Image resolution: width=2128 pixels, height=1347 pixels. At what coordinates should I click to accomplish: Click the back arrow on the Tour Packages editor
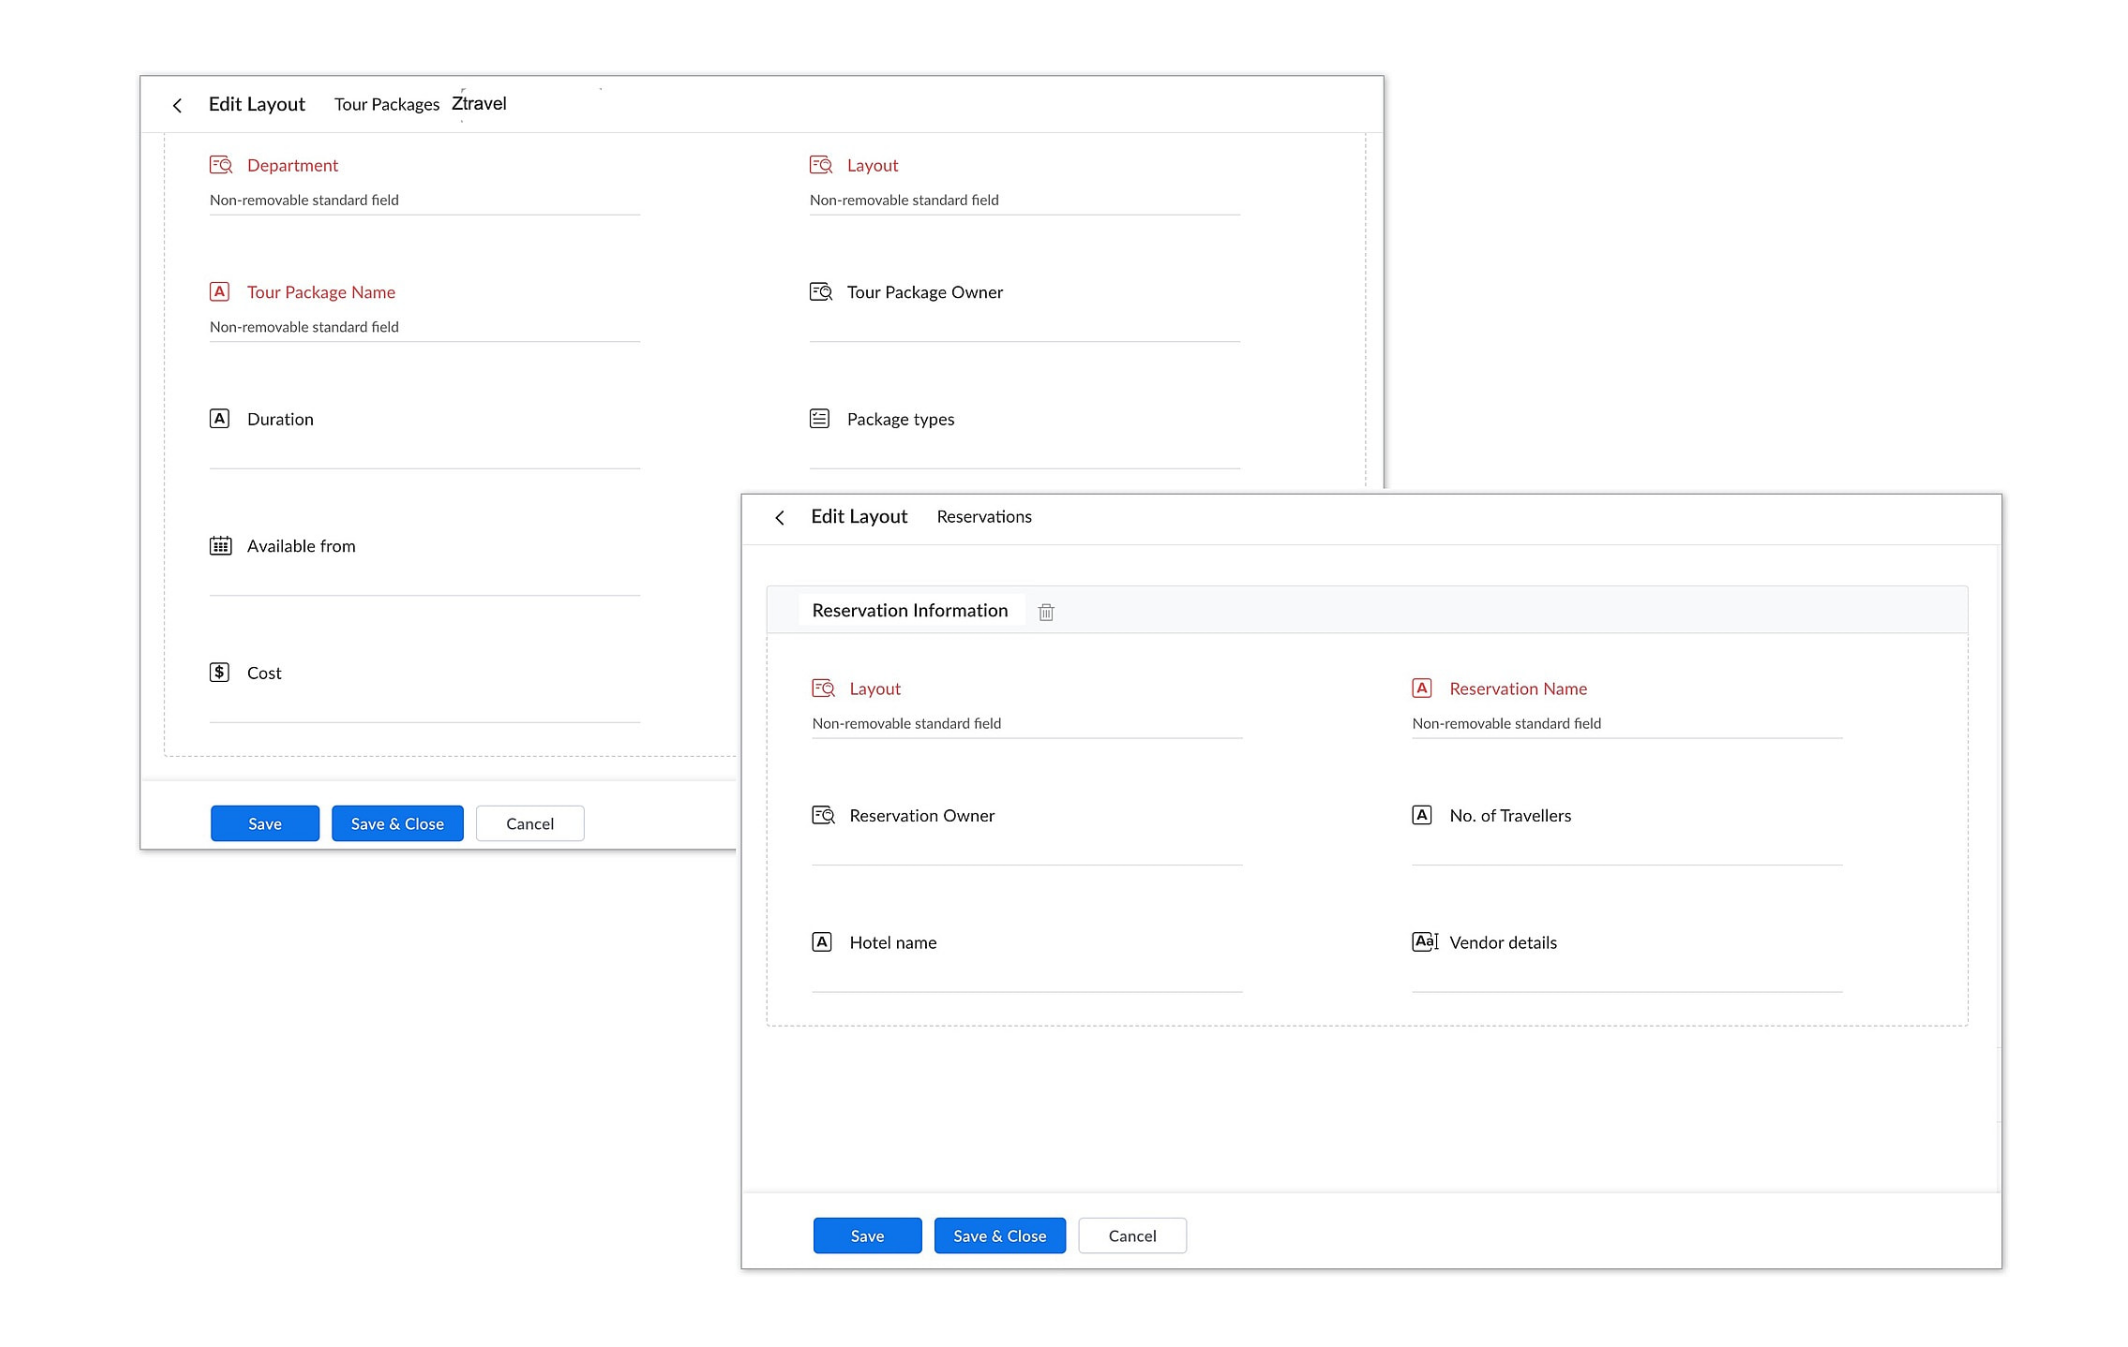tap(178, 104)
